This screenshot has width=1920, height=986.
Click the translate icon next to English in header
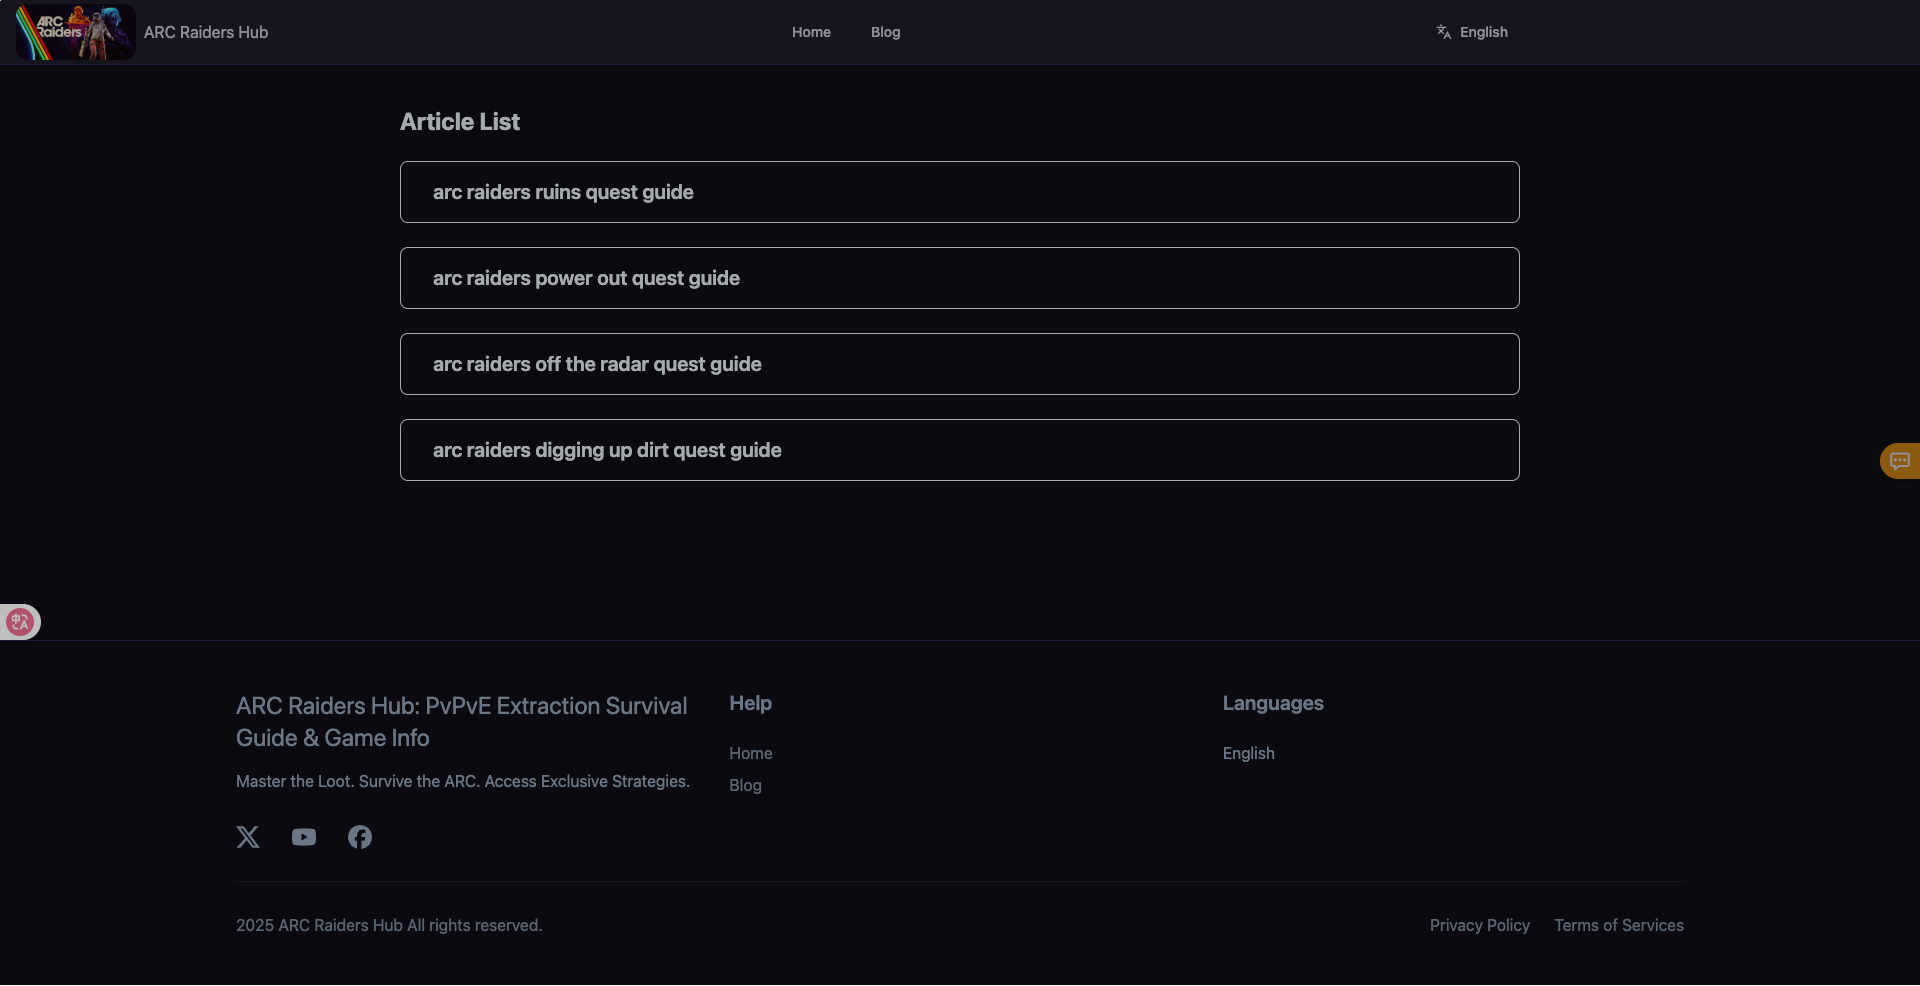click(1444, 31)
